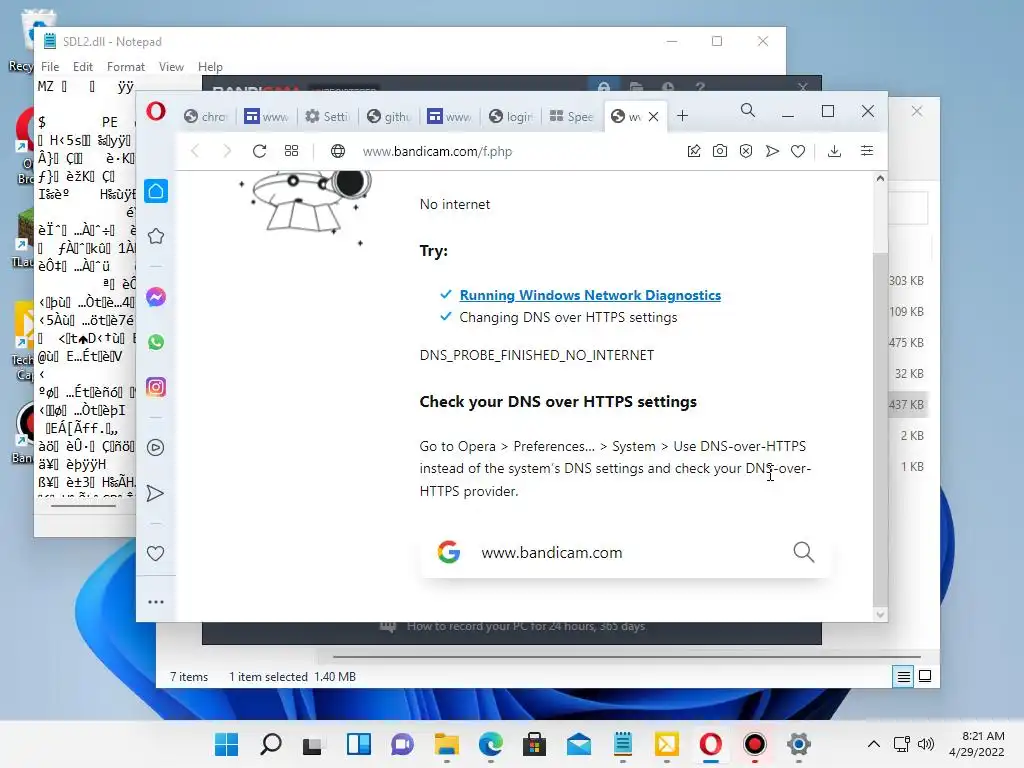The image size is (1024, 768).
Task: Go forward with the arrow button
Action: point(227,151)
